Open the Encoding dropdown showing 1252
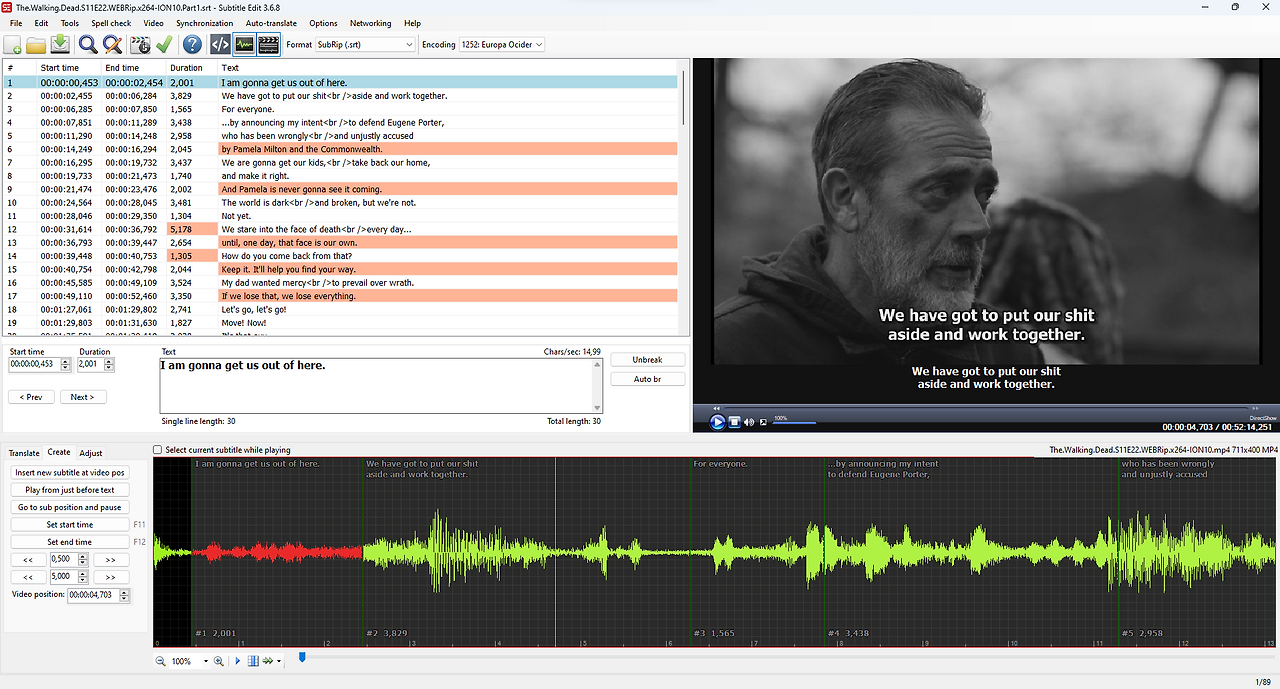The height and width of the screenshot is (689, 1280). click(x=501, y=45)
